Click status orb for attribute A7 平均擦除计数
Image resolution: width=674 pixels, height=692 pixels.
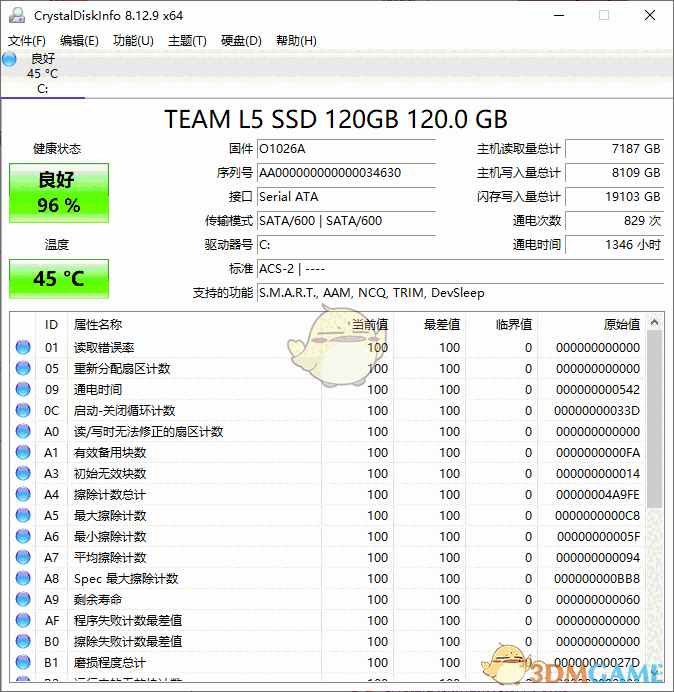23,557
